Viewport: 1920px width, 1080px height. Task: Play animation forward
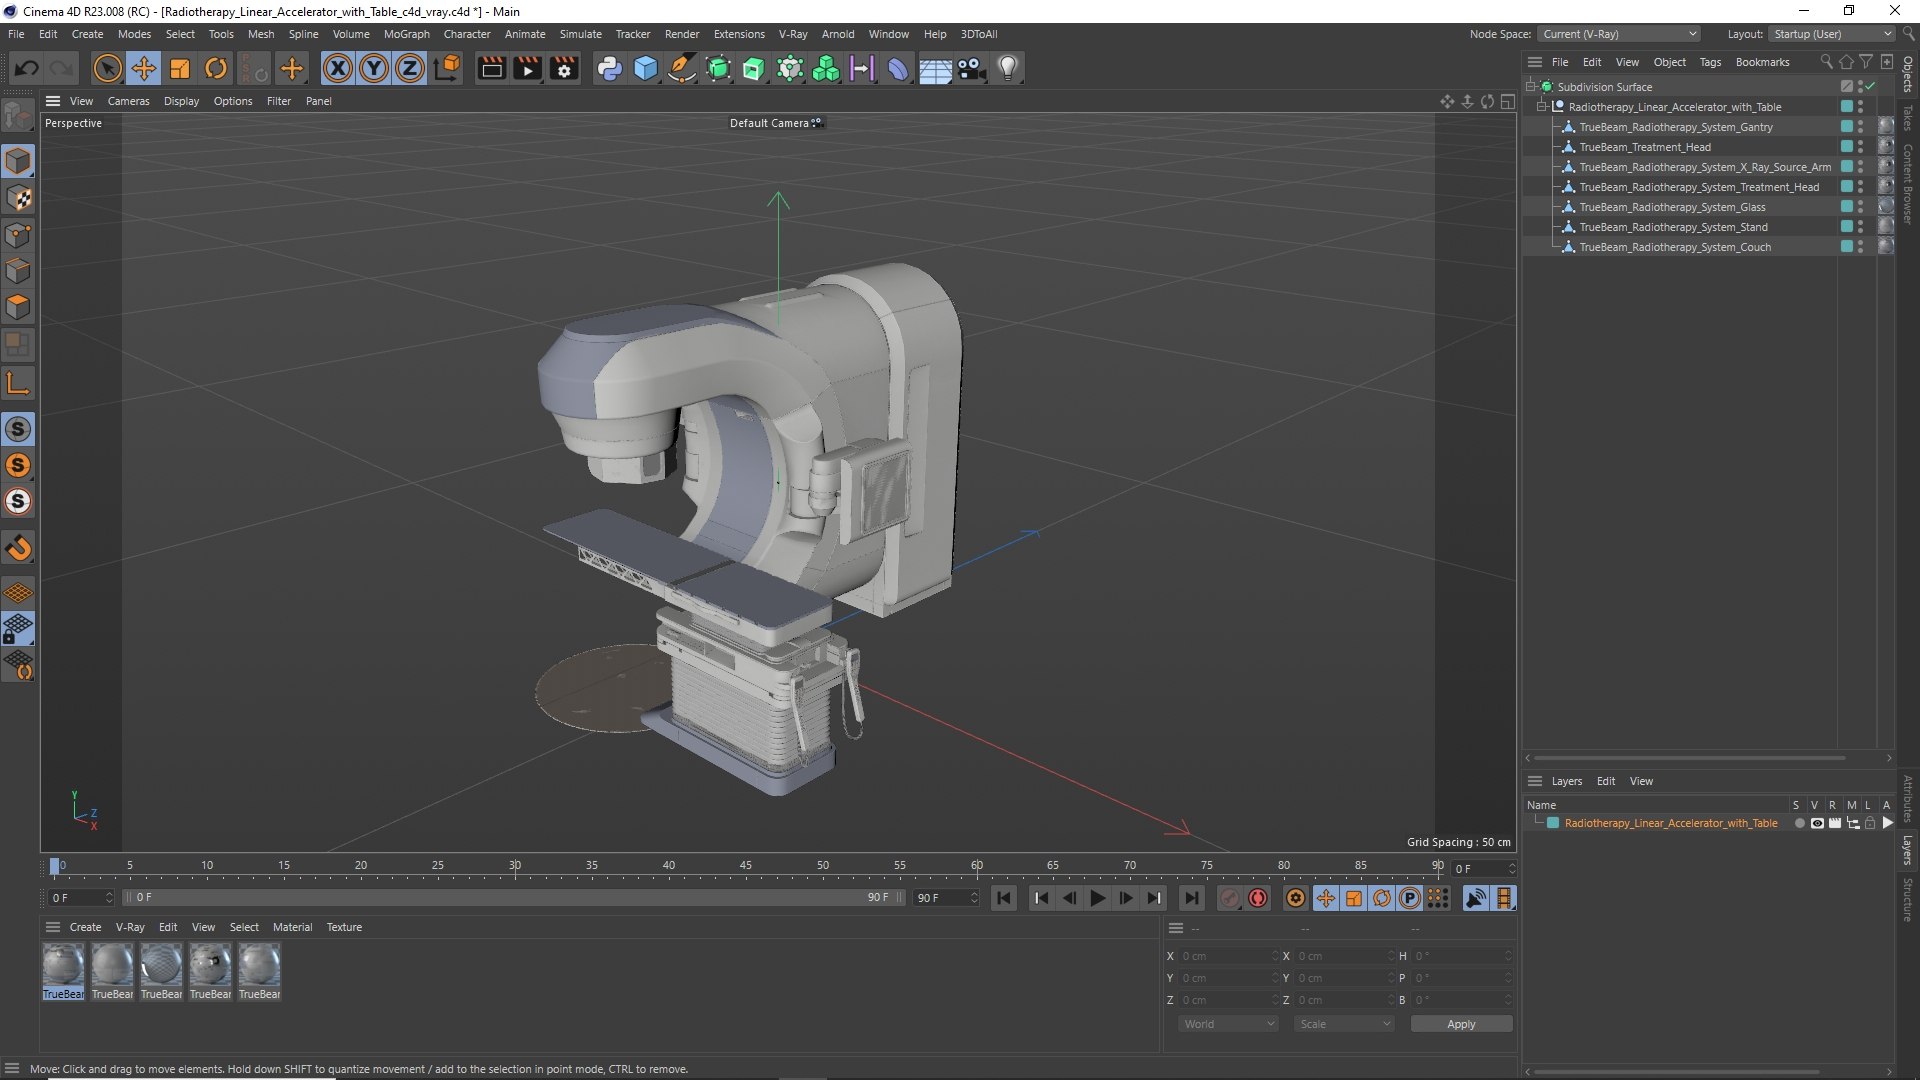[x=1097, y=898]
